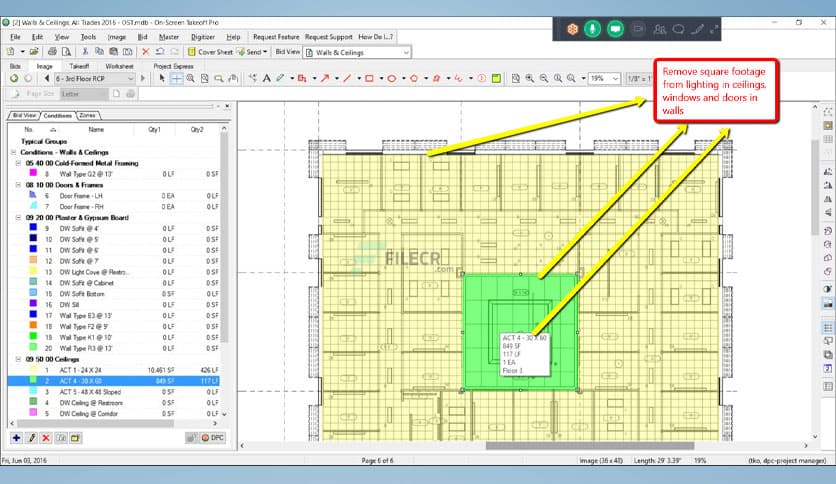Toggle the camera button in meeting bar
836x484 pixels.
[x=637, y=29]
